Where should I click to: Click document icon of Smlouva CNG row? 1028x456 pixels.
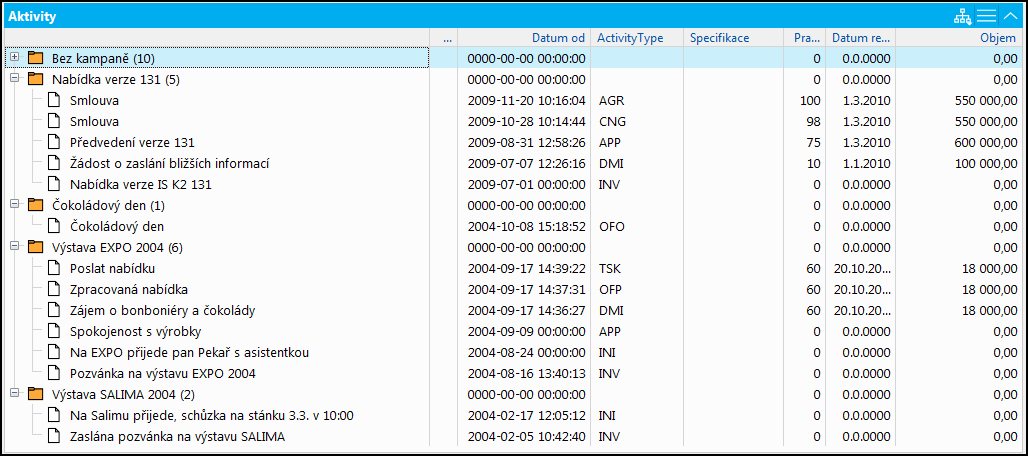pos(54,122)
